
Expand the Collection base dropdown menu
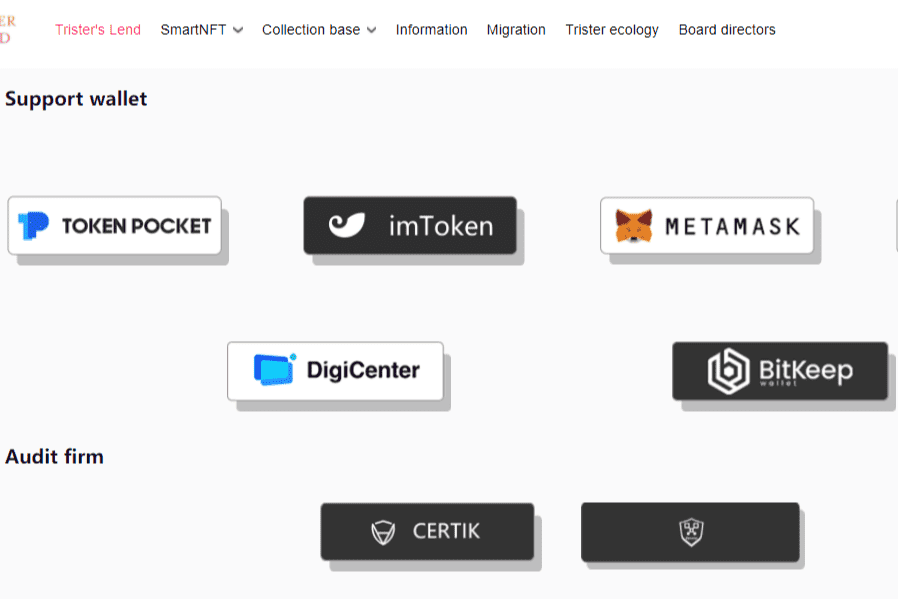click(x=318, y=29)
